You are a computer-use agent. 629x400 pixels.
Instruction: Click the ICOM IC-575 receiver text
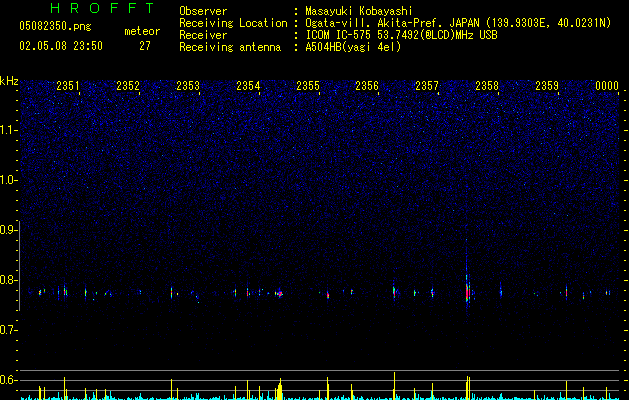click(401, 35)
